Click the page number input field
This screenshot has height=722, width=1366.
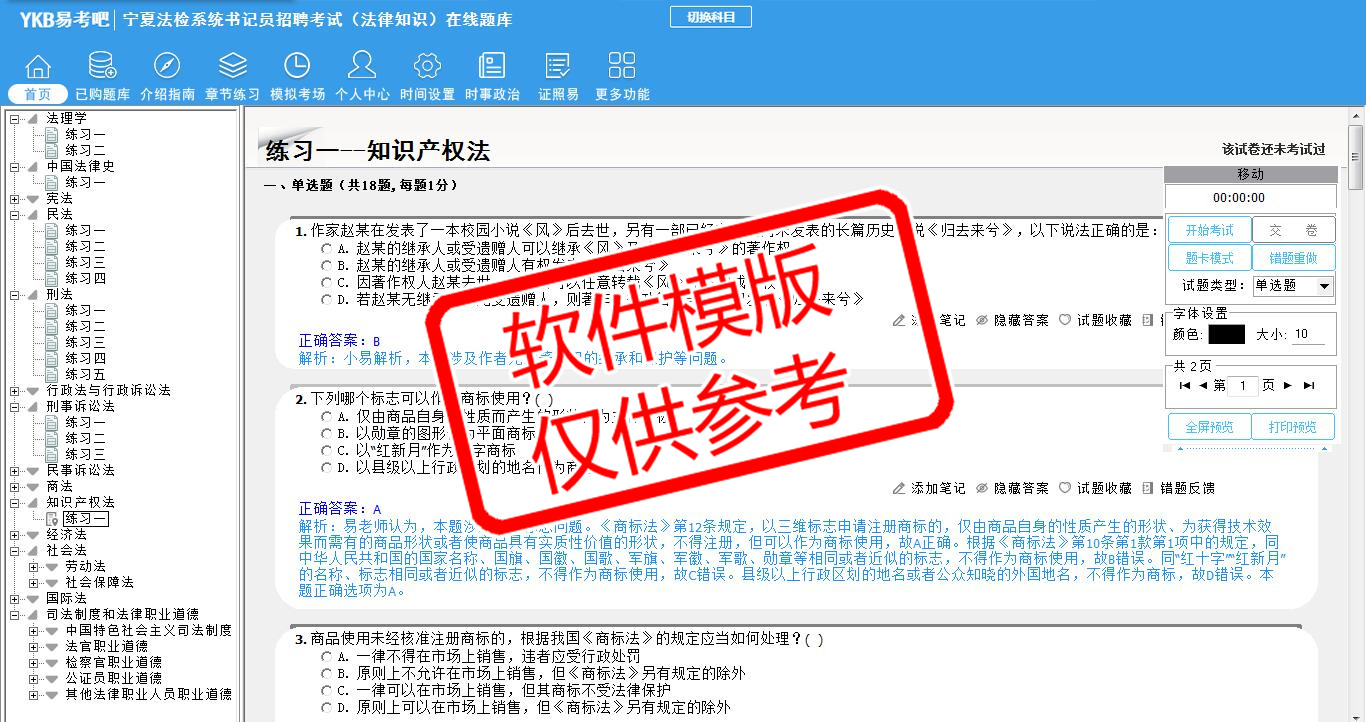click(1241, 386)
